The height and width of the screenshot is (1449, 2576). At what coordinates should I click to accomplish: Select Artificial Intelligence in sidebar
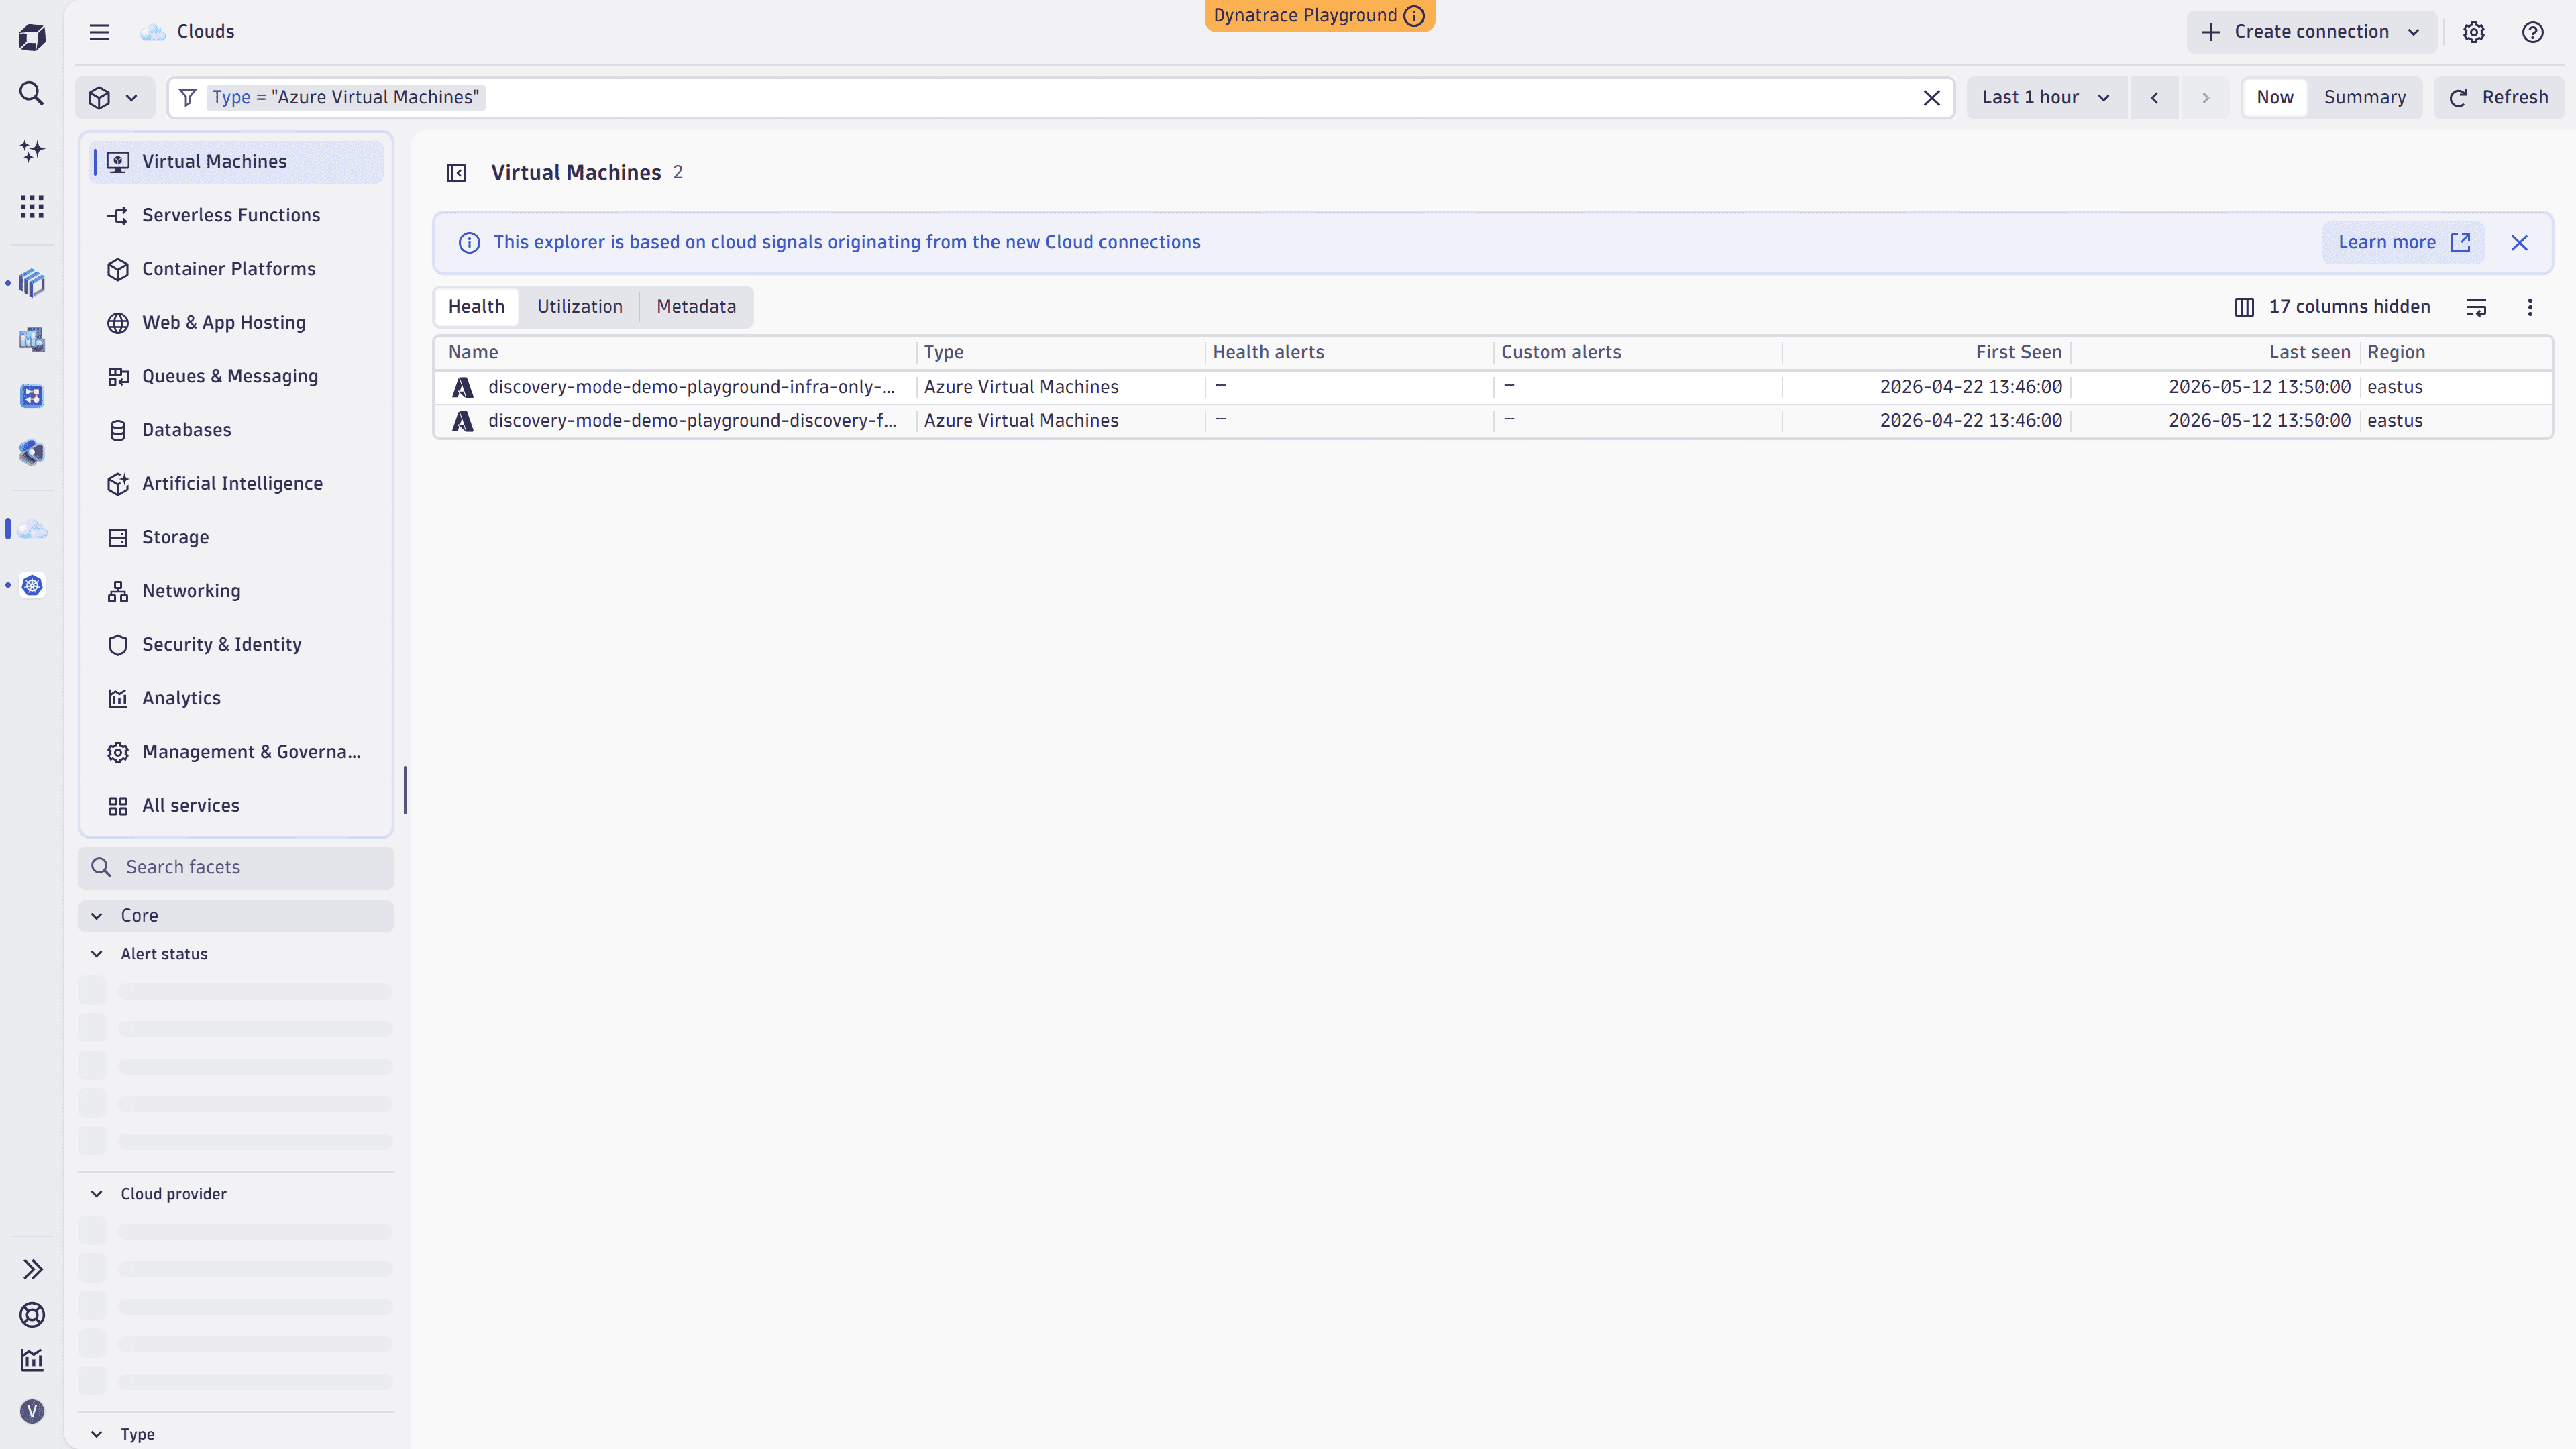236,484
